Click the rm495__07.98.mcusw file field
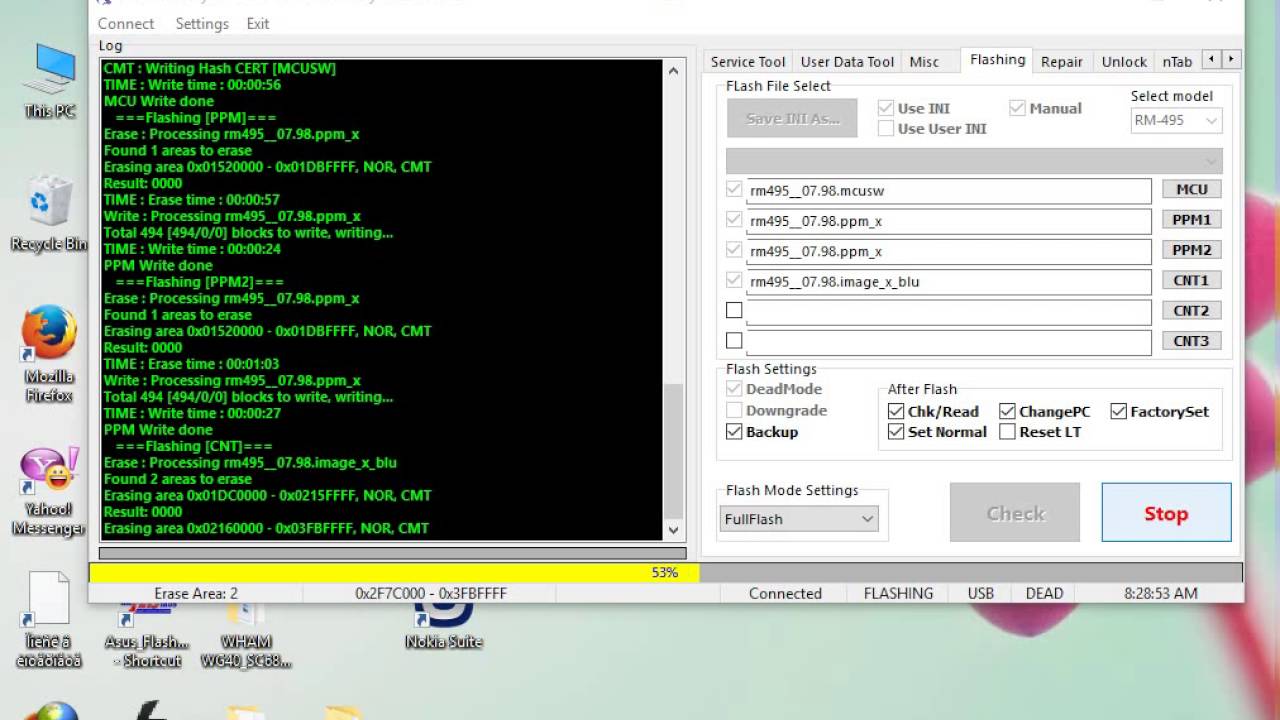The image size is (1280, 720). click(x=949, y=190)
